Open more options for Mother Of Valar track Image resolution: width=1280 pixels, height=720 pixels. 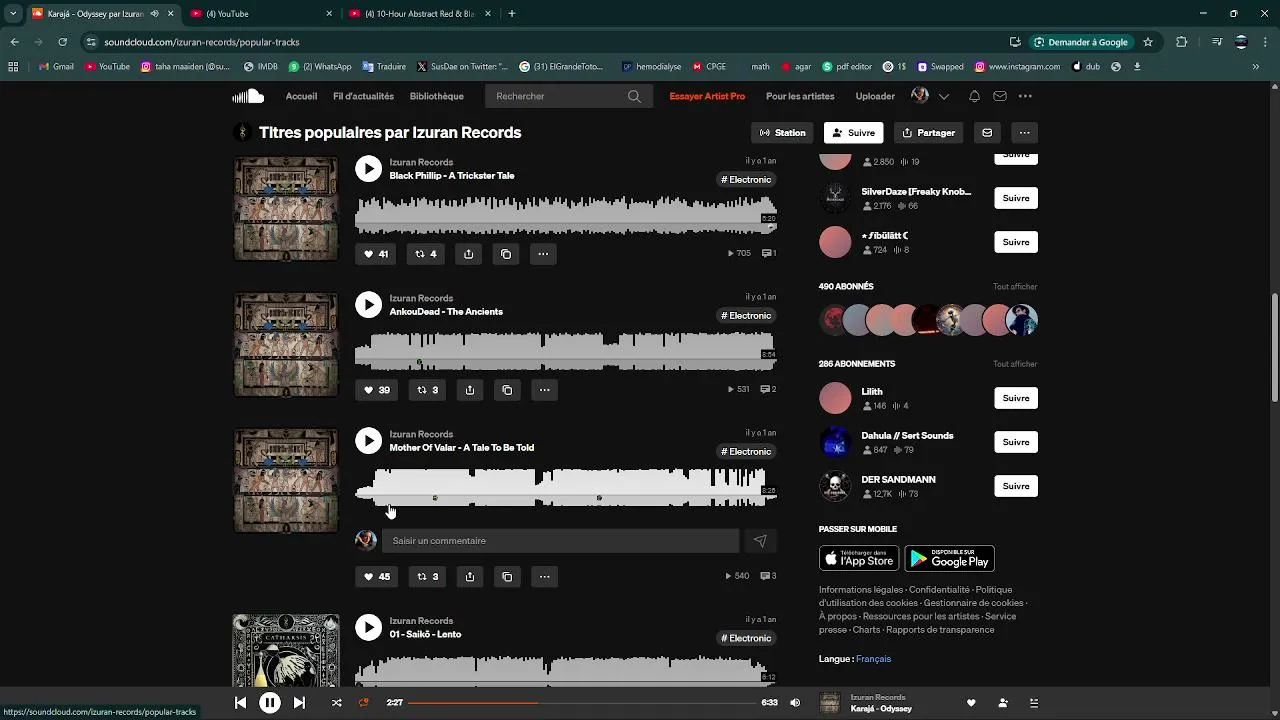tap(544, 577)
